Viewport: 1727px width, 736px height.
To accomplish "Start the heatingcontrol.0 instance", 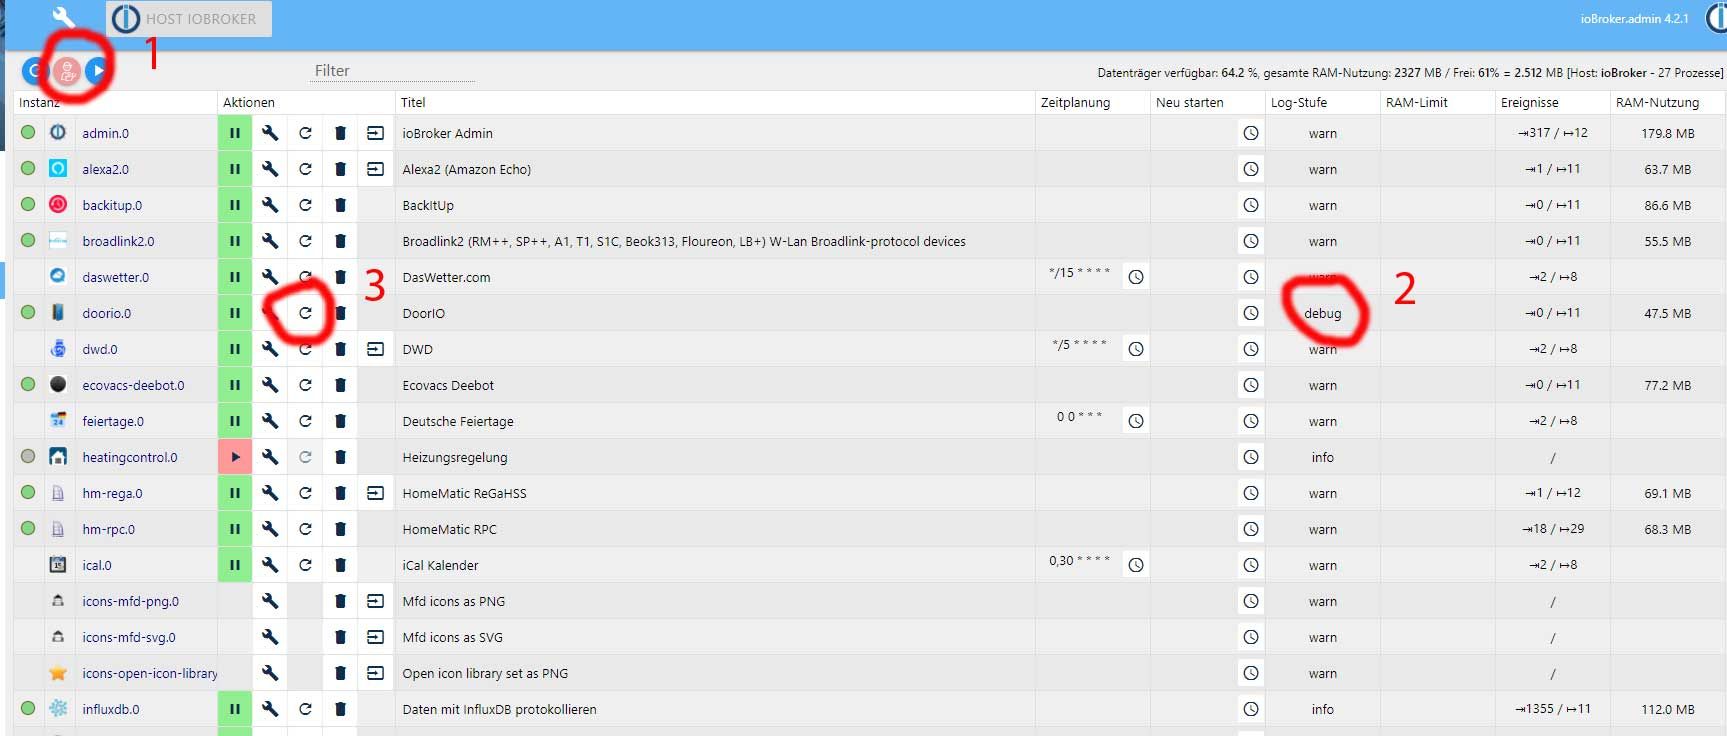I will click(x=235, y=457).
